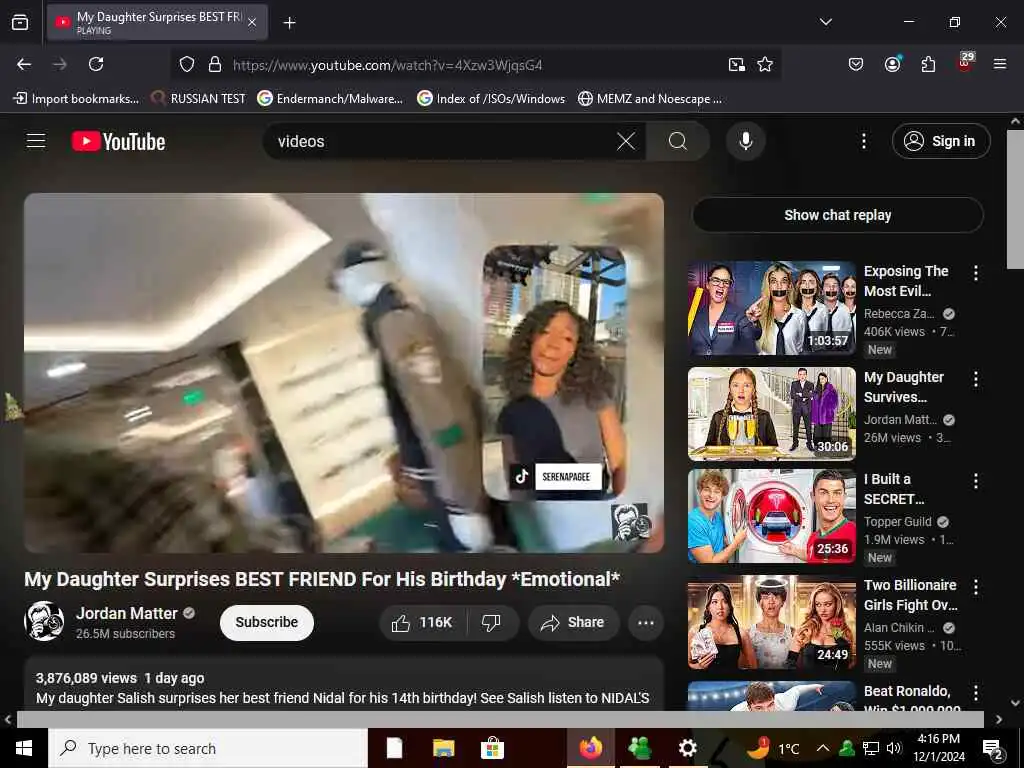Share this video

[573, 623]
